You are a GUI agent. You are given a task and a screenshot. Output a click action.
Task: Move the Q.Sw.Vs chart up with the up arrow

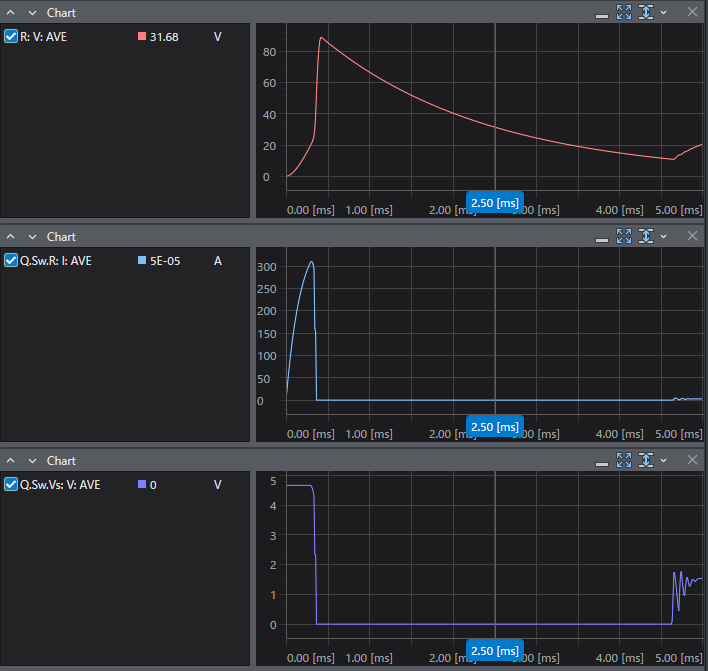[11, 461]
